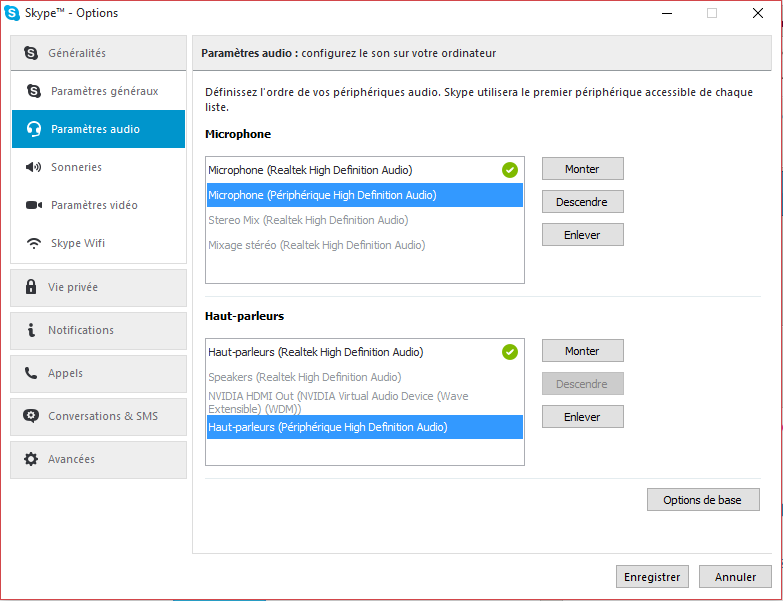The width and height of the screenshot is (783, 601).
Task: Close the Skype Options window
Action: [758, 13]
